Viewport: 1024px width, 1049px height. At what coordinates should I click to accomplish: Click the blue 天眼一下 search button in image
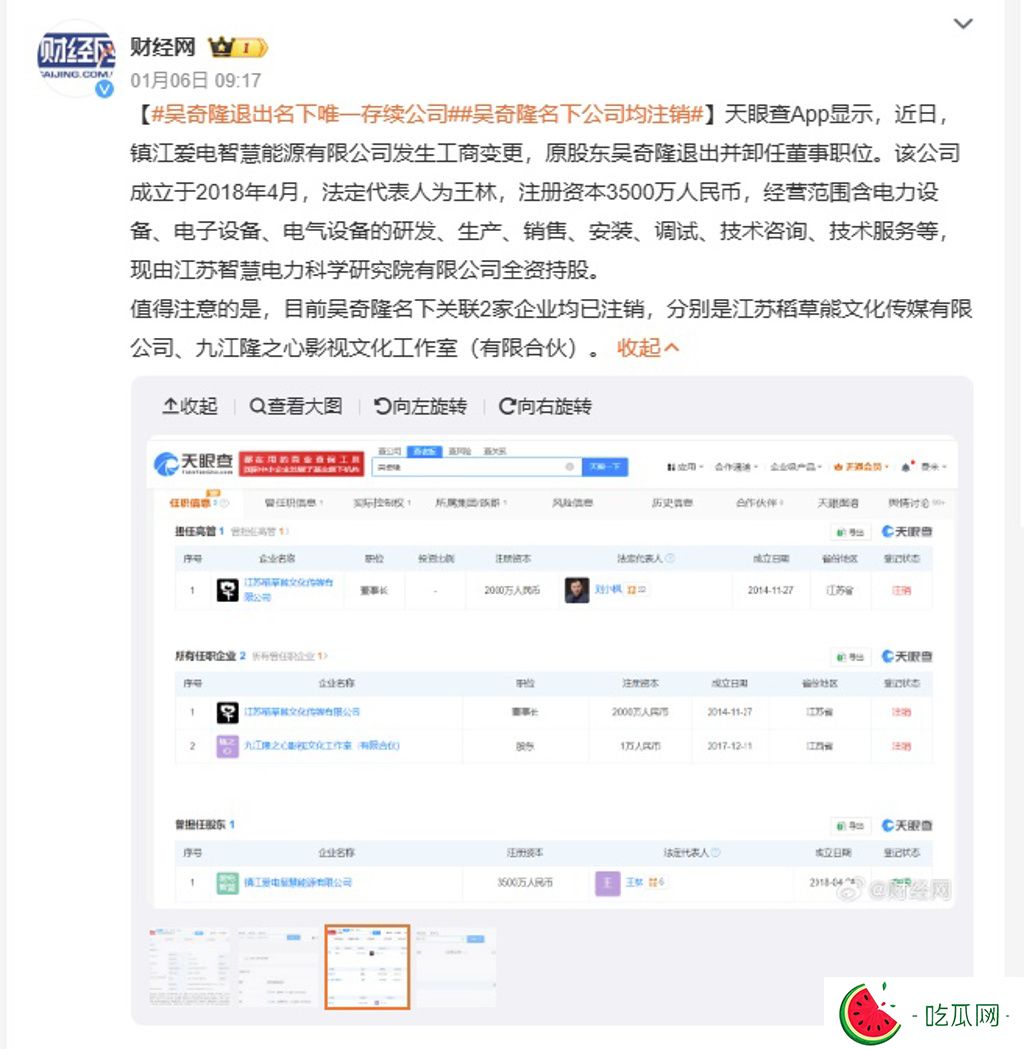(x=605, y=466)
